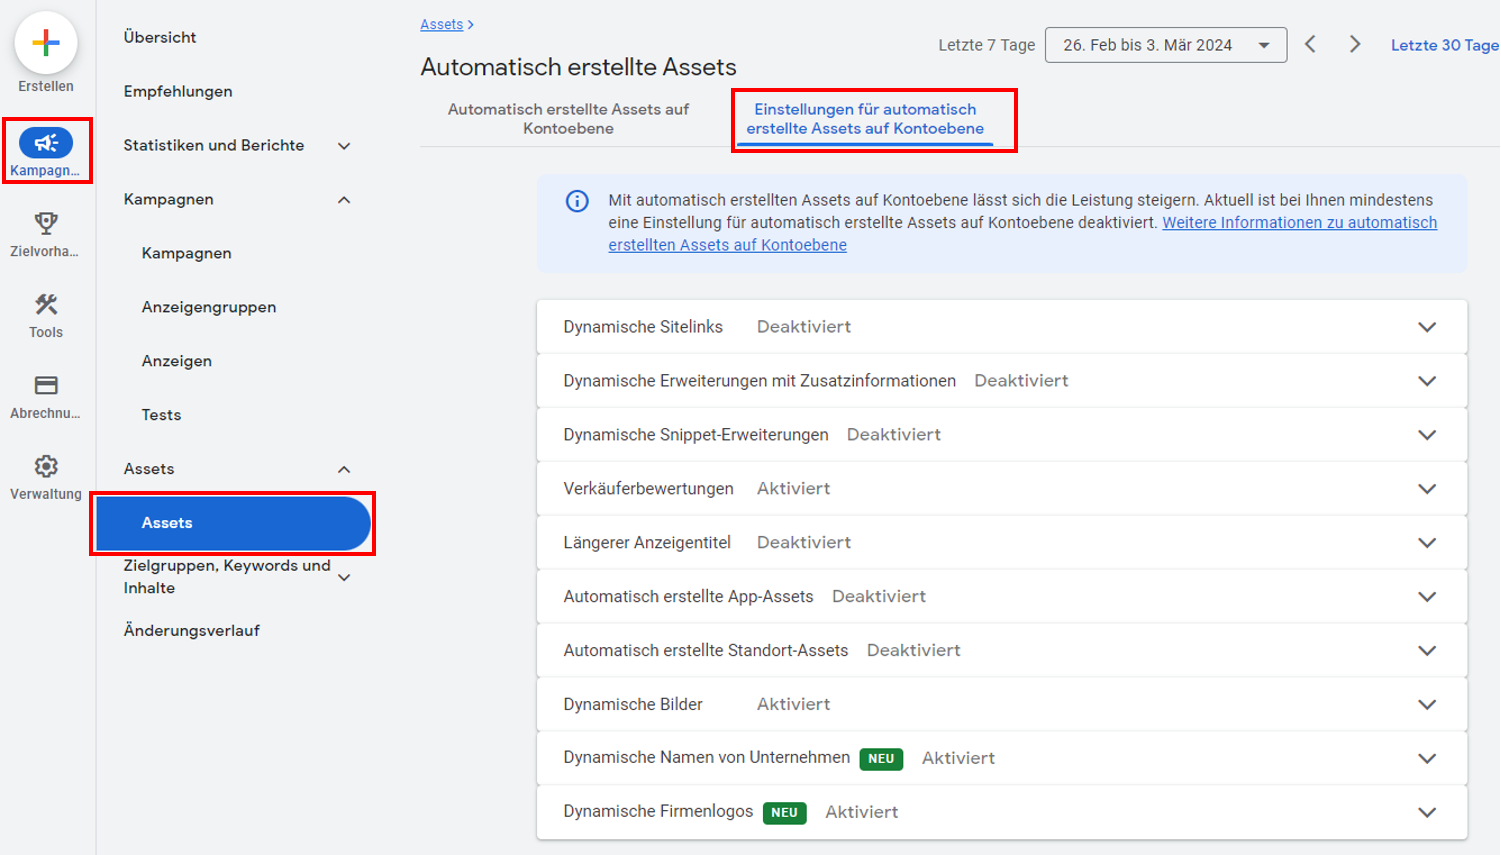Open the Kampagnen sidebar icon
This screenshot has width=1501, height=855.
[x=45, y=143]
